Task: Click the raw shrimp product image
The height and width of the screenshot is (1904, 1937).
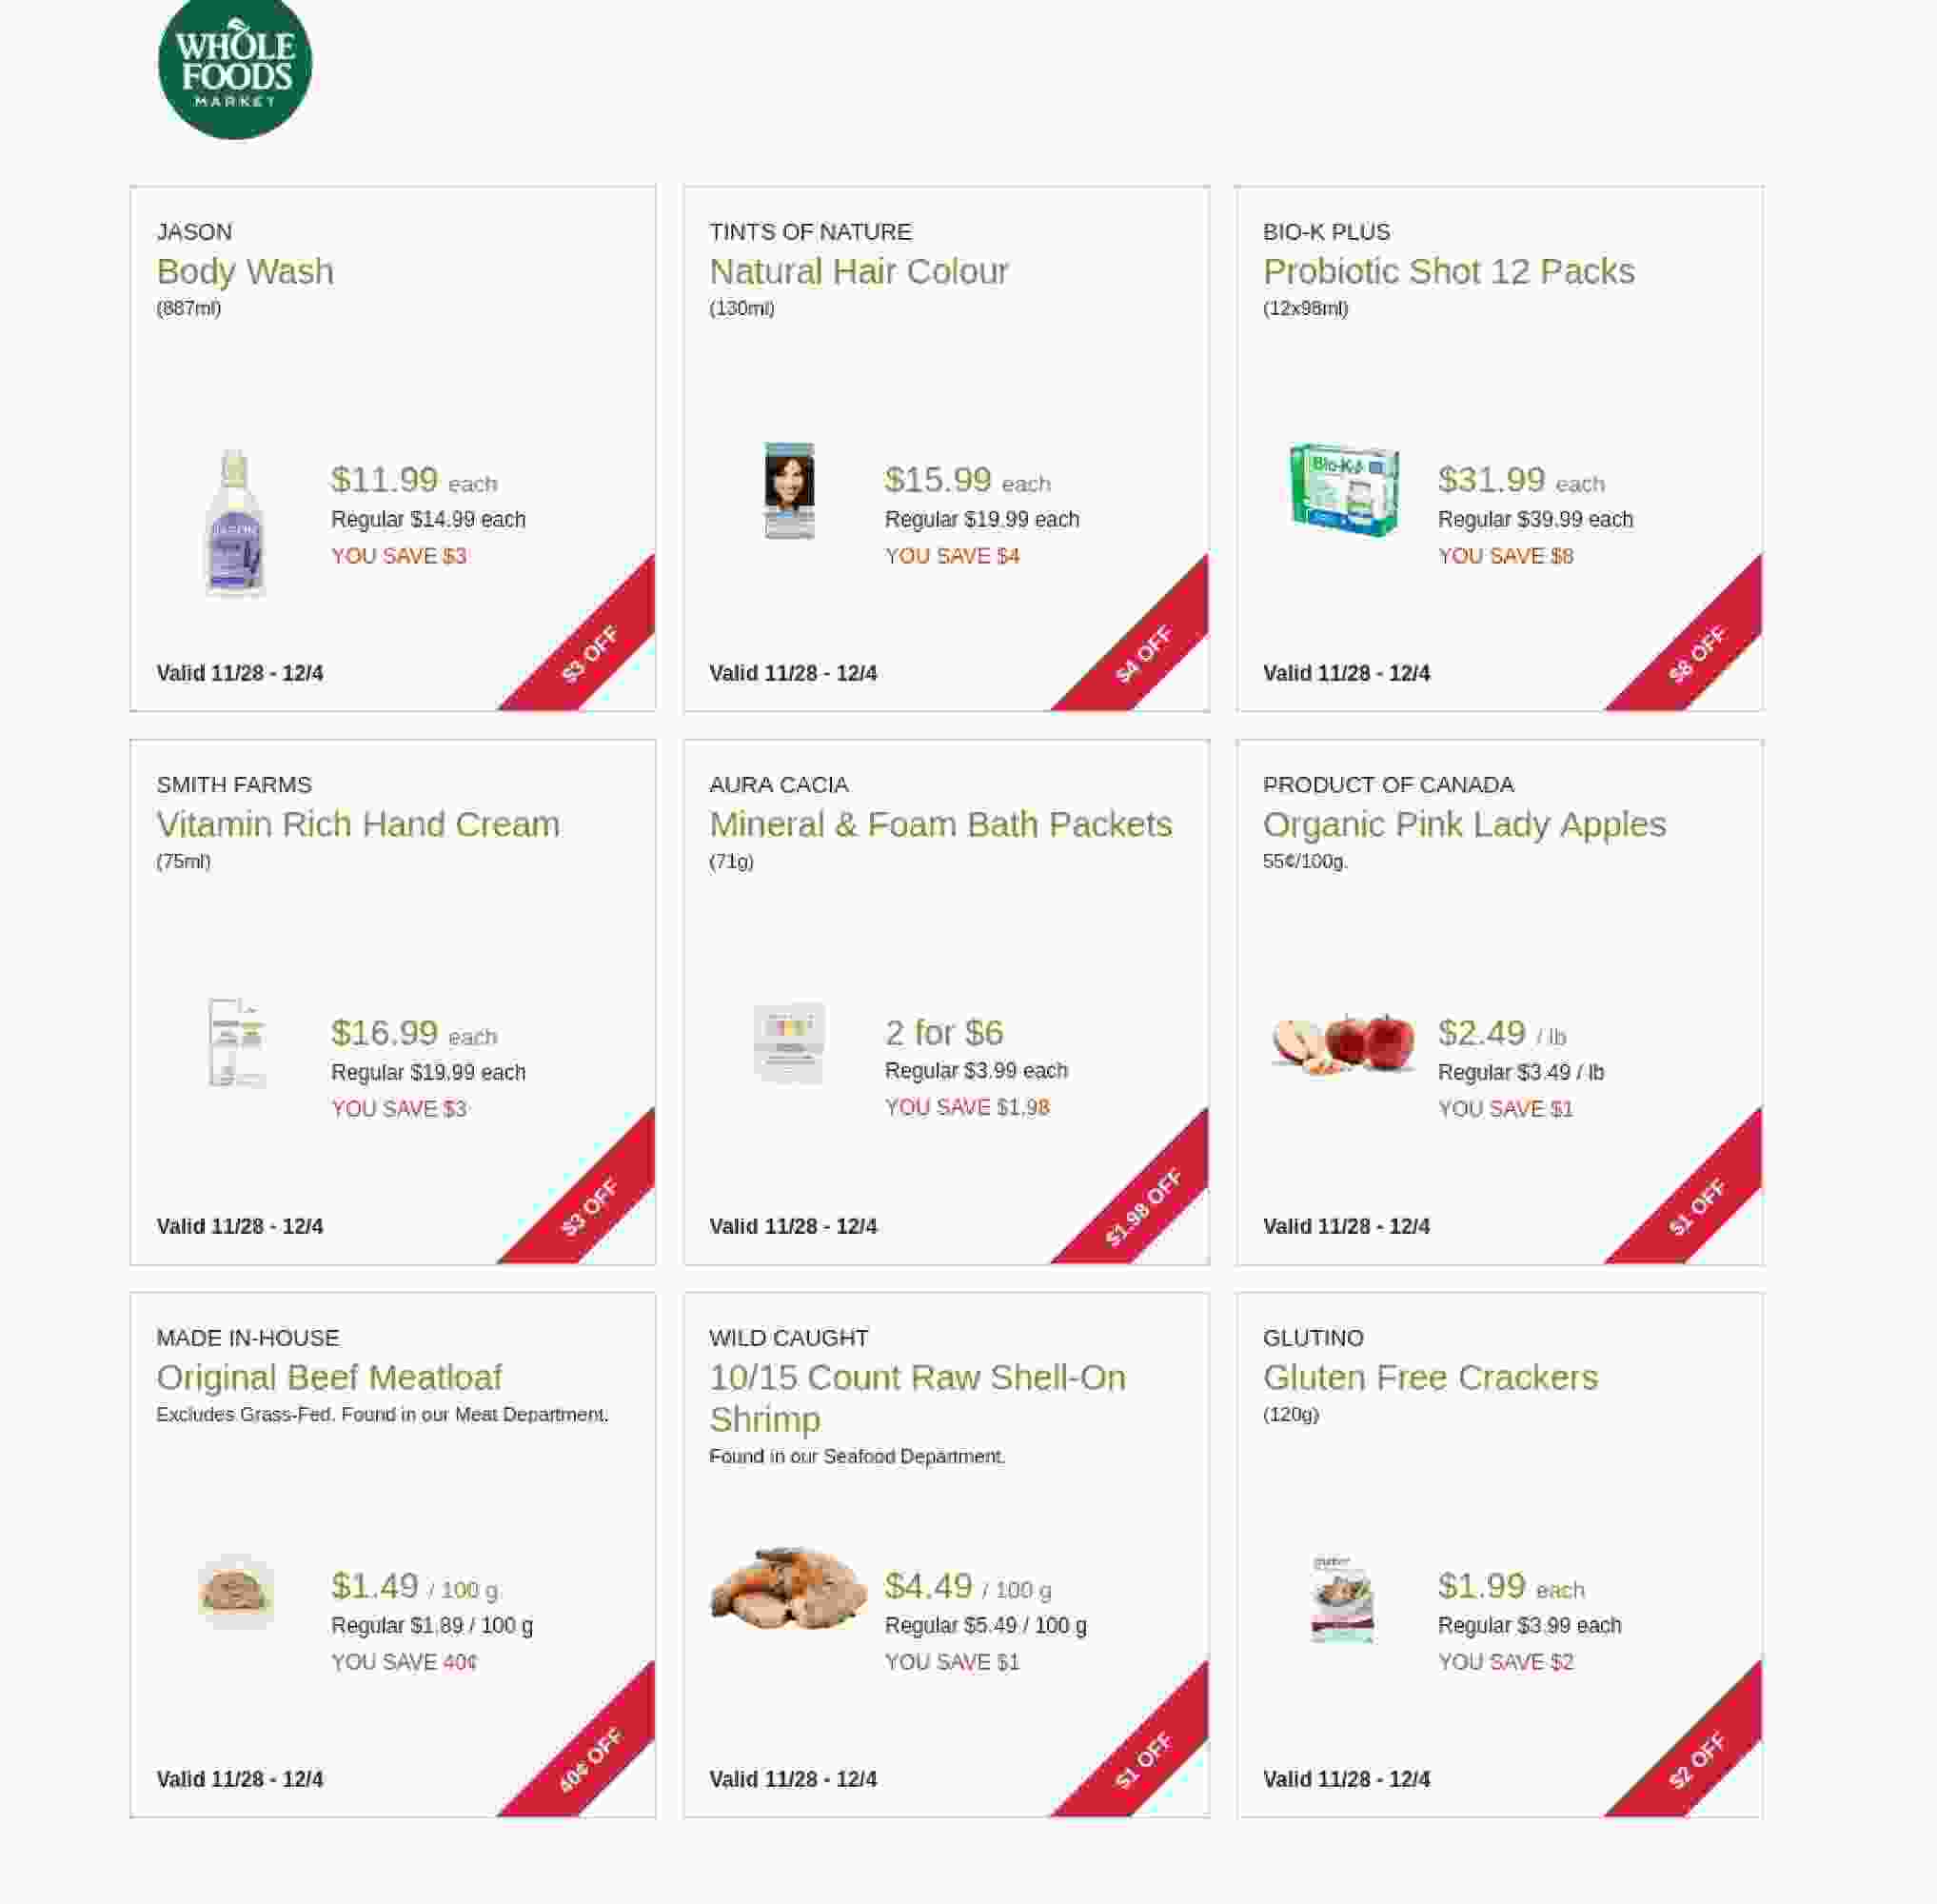Action: 789,1590
